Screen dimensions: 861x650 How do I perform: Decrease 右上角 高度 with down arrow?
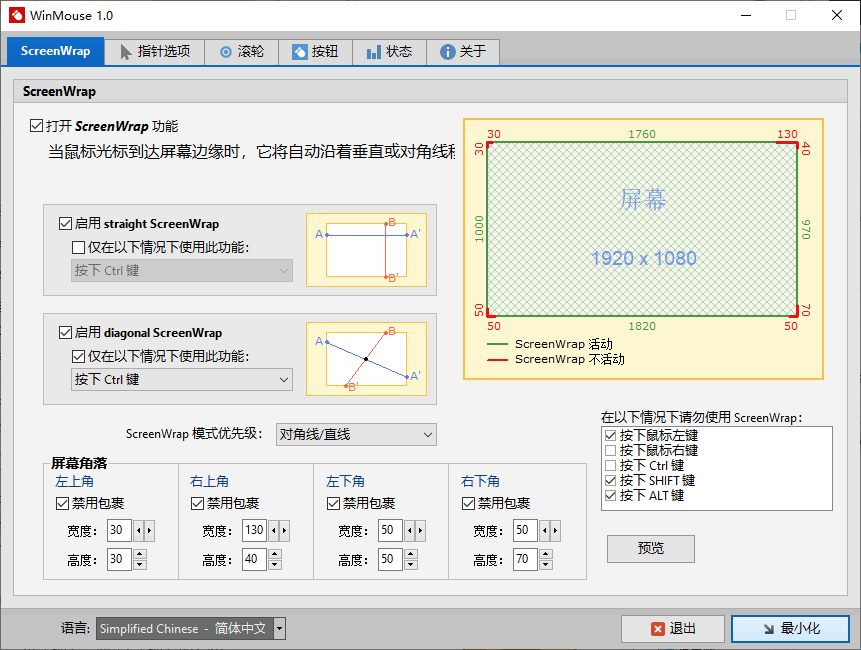coord(275,565)
